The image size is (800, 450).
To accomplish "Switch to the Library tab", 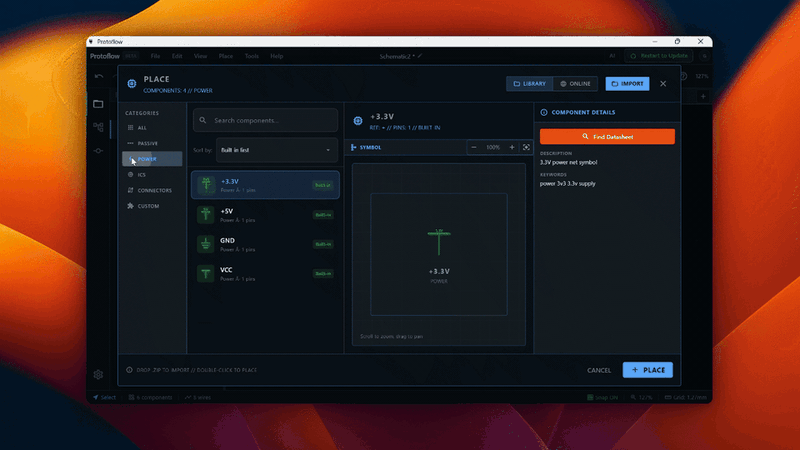I will pos(530,84).
